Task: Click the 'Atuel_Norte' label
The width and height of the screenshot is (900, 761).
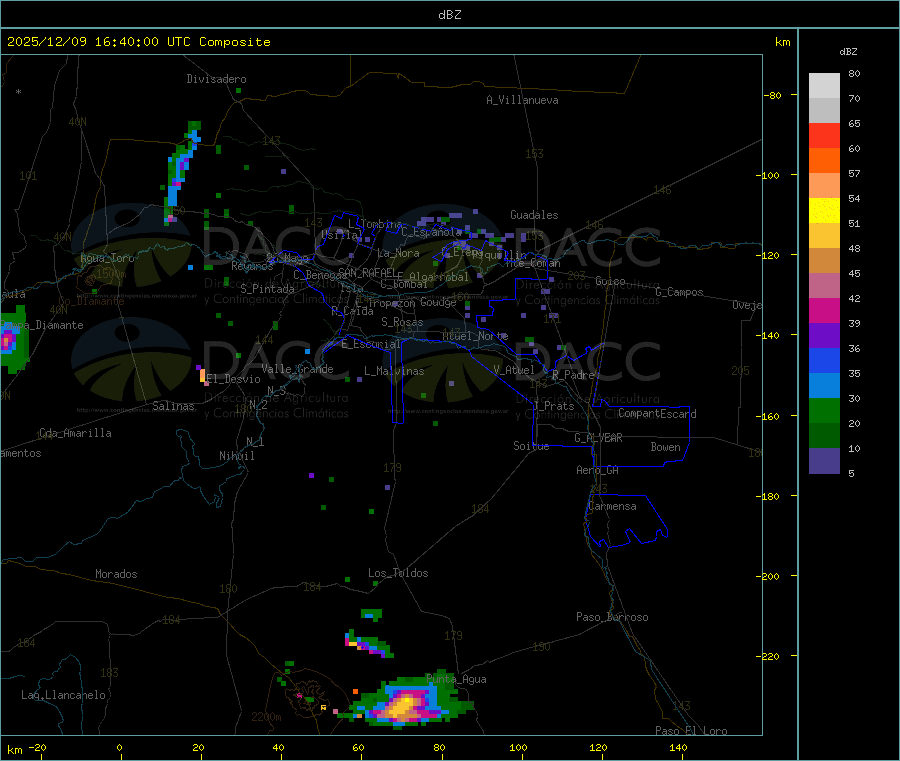Action: point(475,336)
